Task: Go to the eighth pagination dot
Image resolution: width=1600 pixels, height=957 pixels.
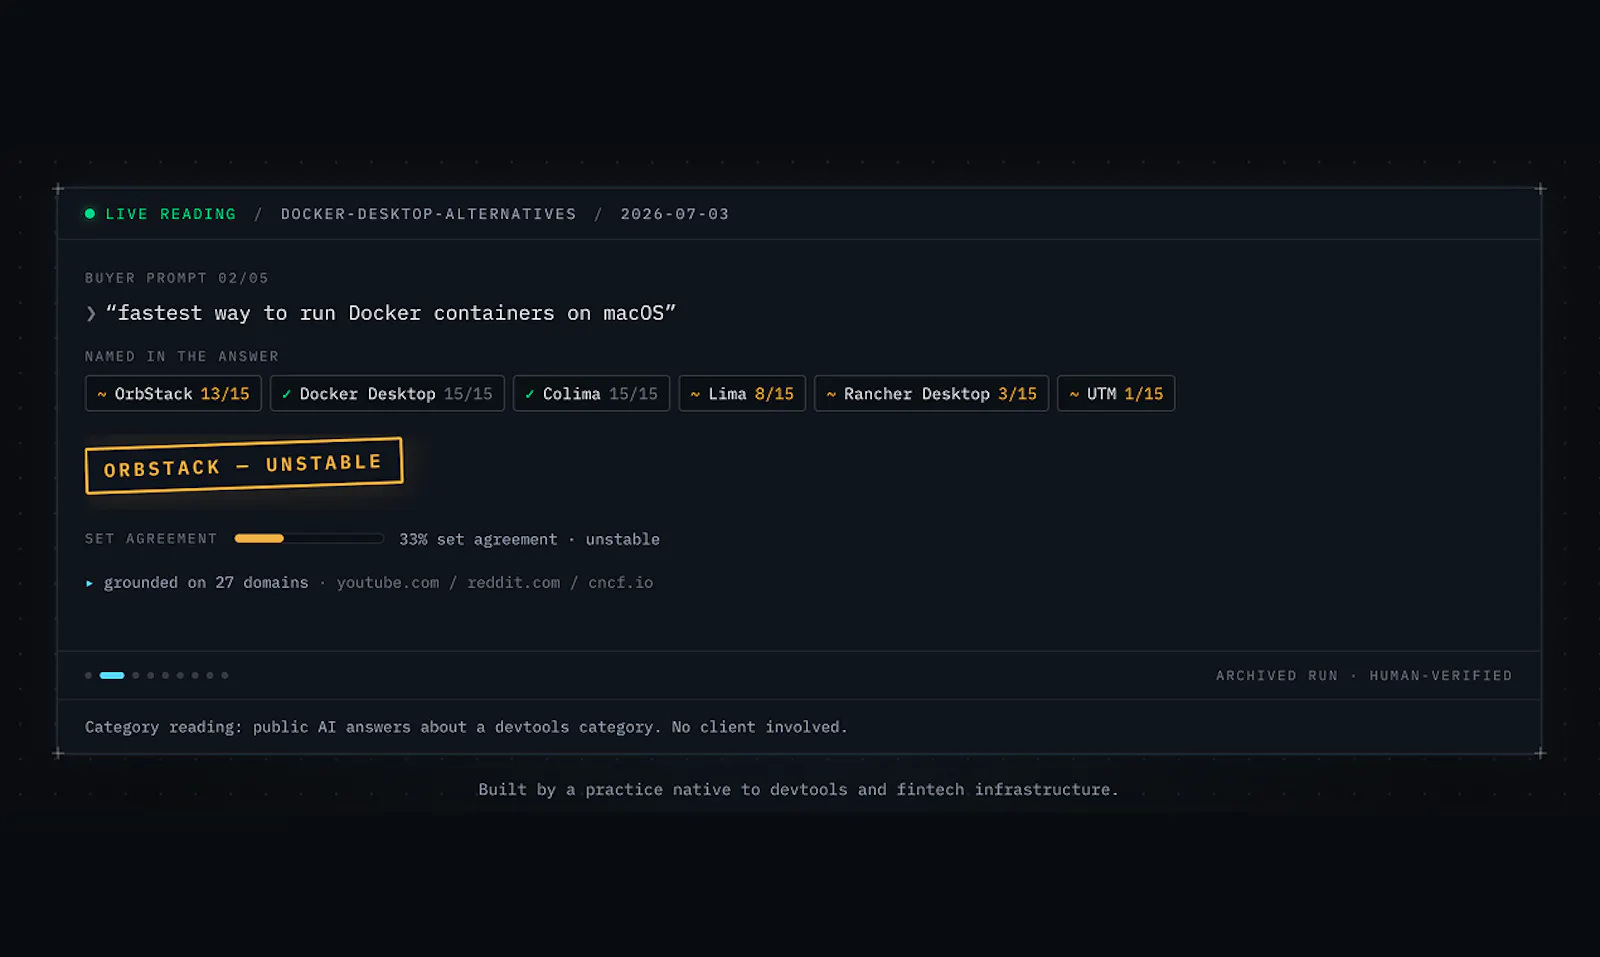Action: [x=210, y=676]
